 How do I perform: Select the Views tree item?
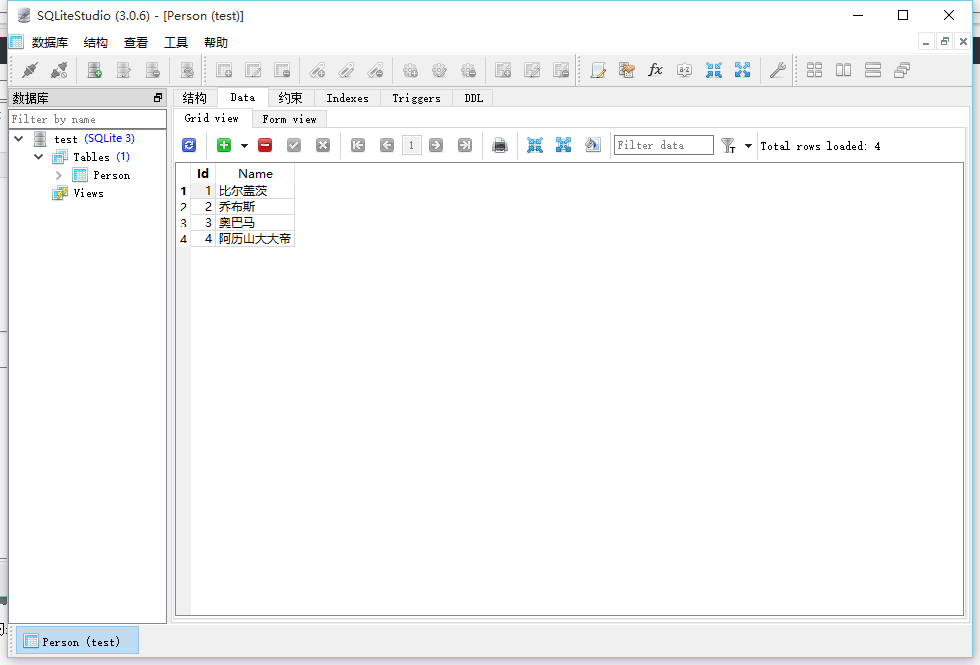[89, 193]
